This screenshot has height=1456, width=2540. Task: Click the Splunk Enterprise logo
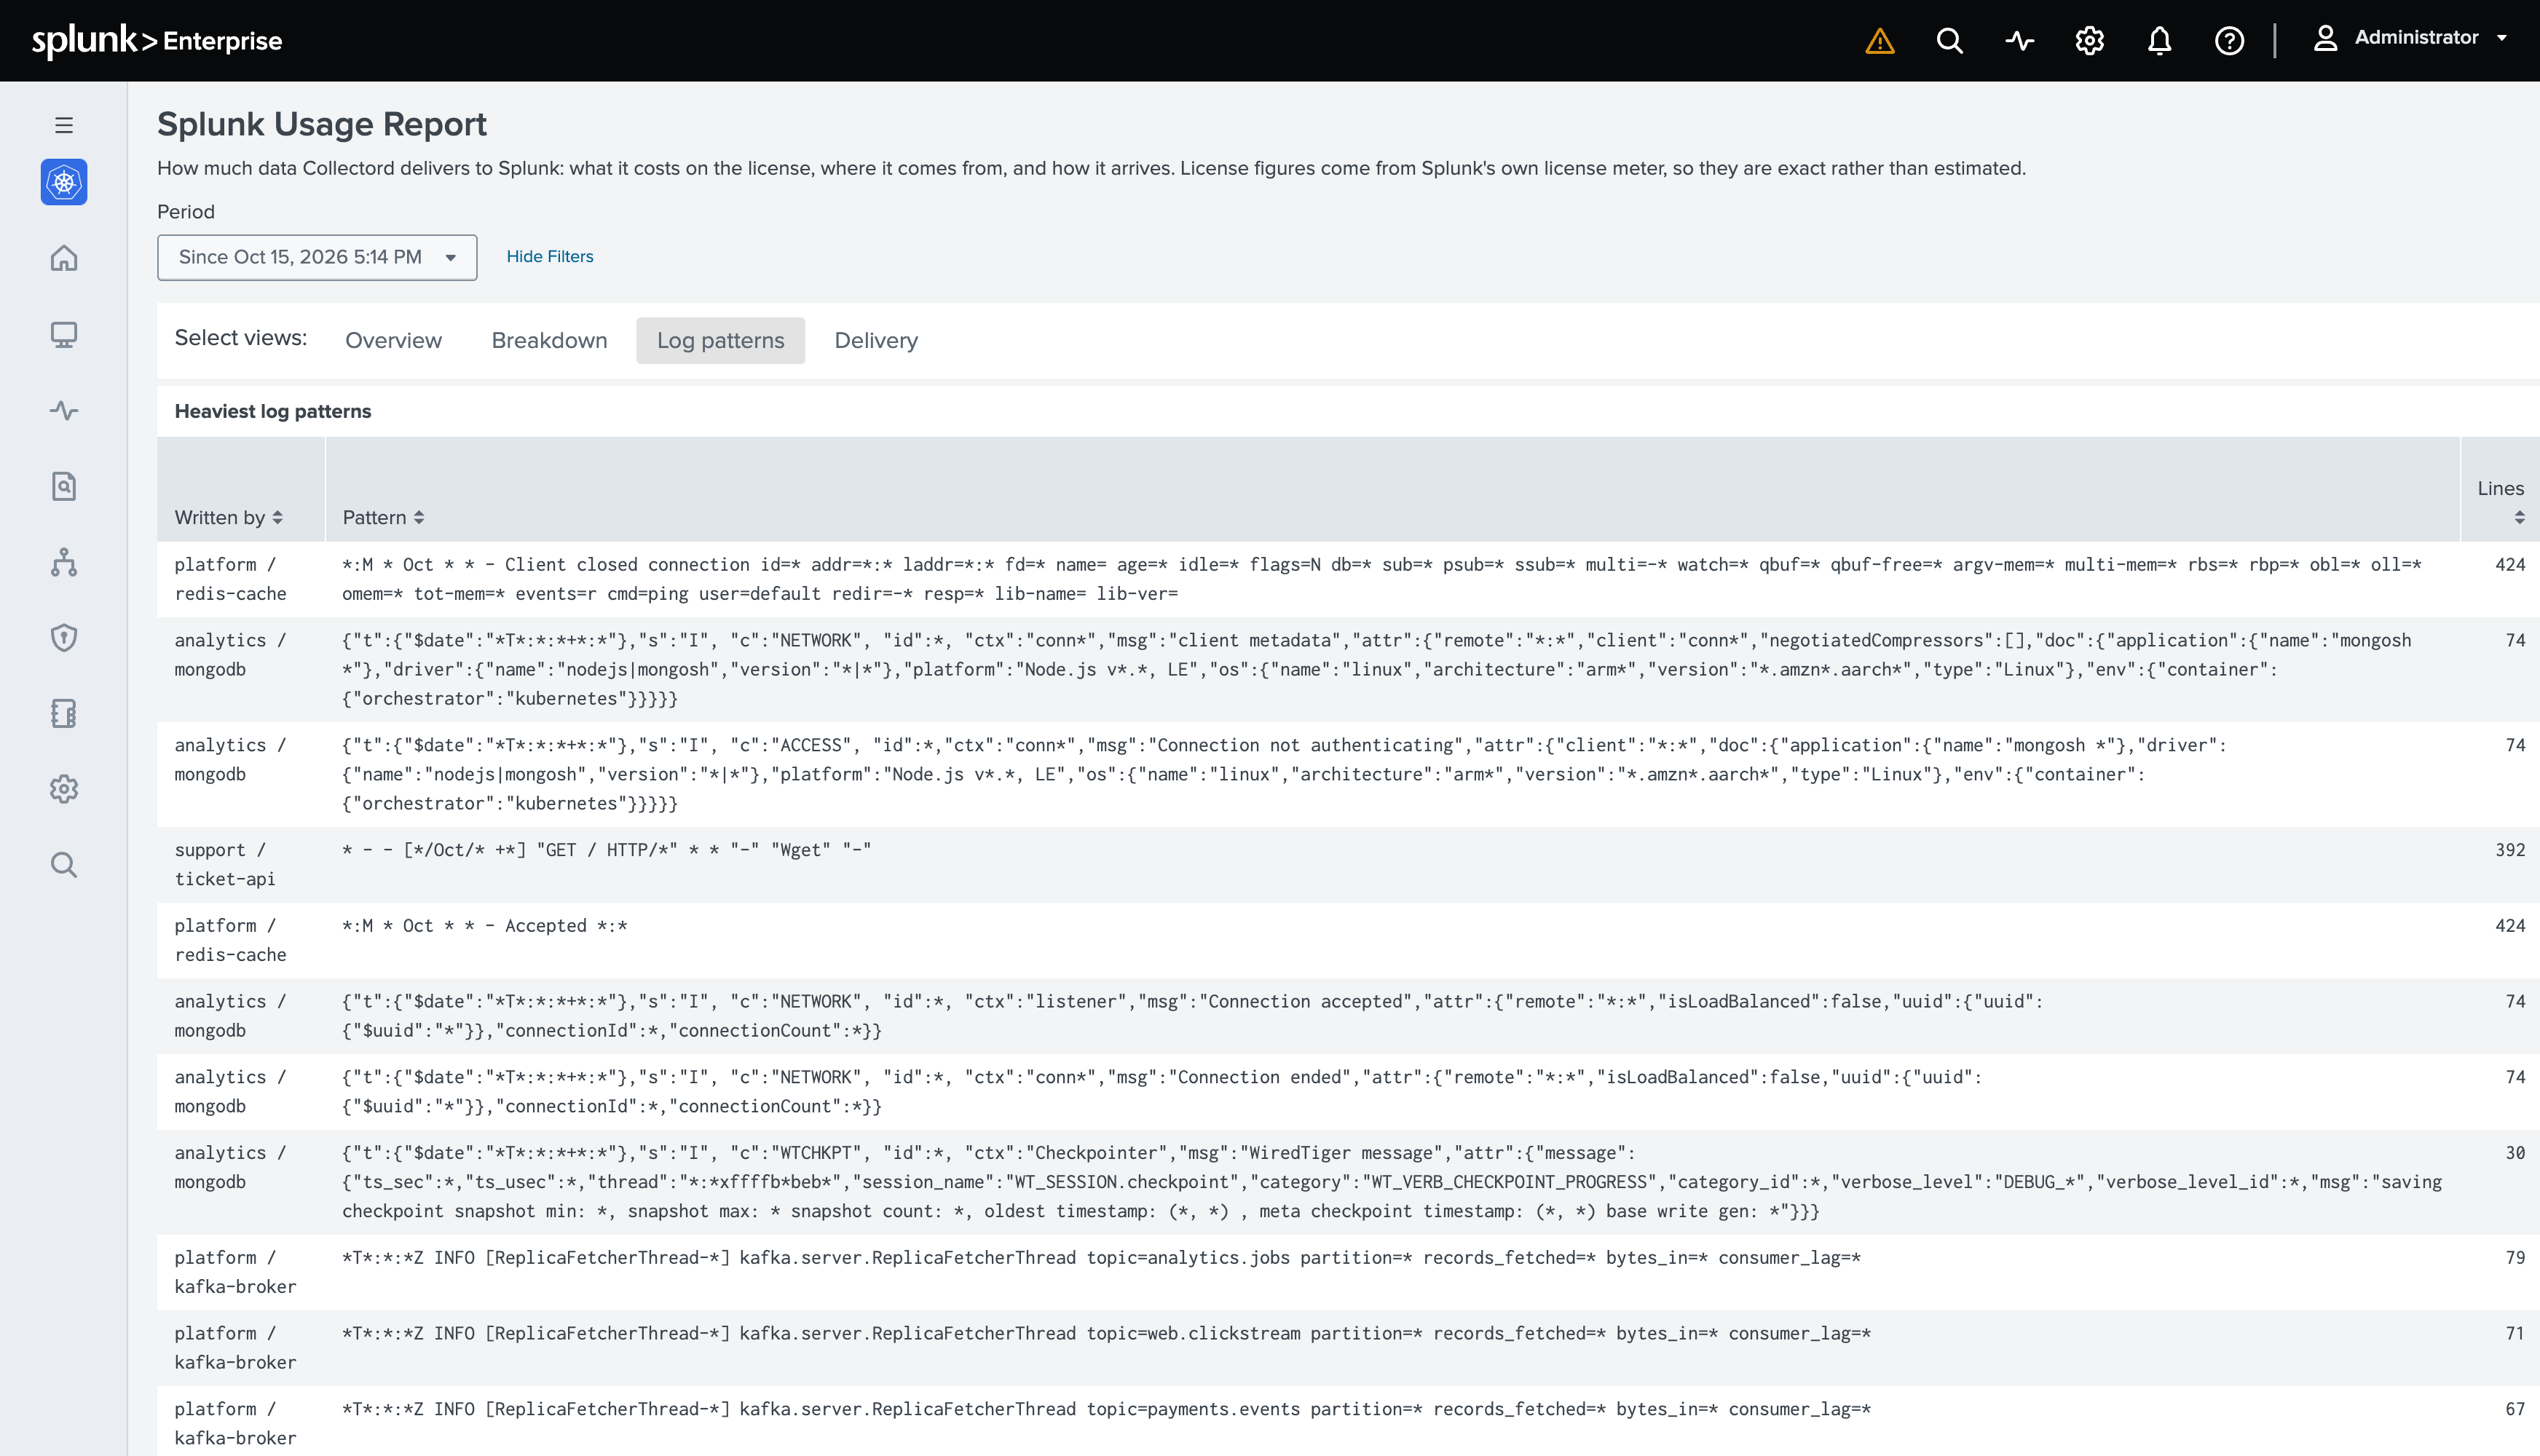click(157, 40)
